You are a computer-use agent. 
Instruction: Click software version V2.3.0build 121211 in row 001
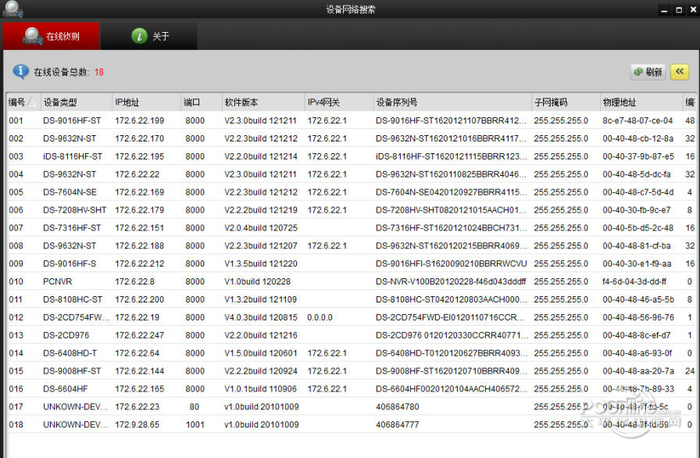point(260,121)
